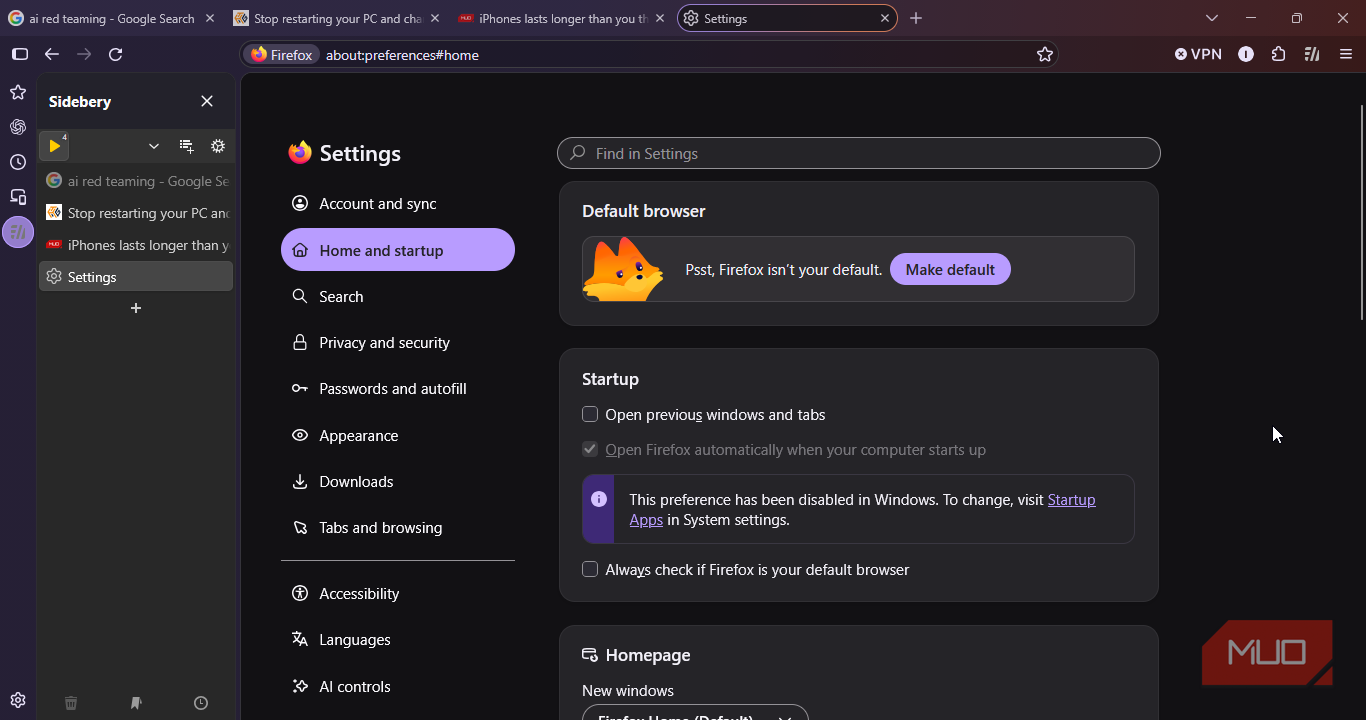The width and height of the screenshot is (1366, 720).
Task: Expand the Sidebery panel dropdown chevron
Action: [x=154, y=146]
